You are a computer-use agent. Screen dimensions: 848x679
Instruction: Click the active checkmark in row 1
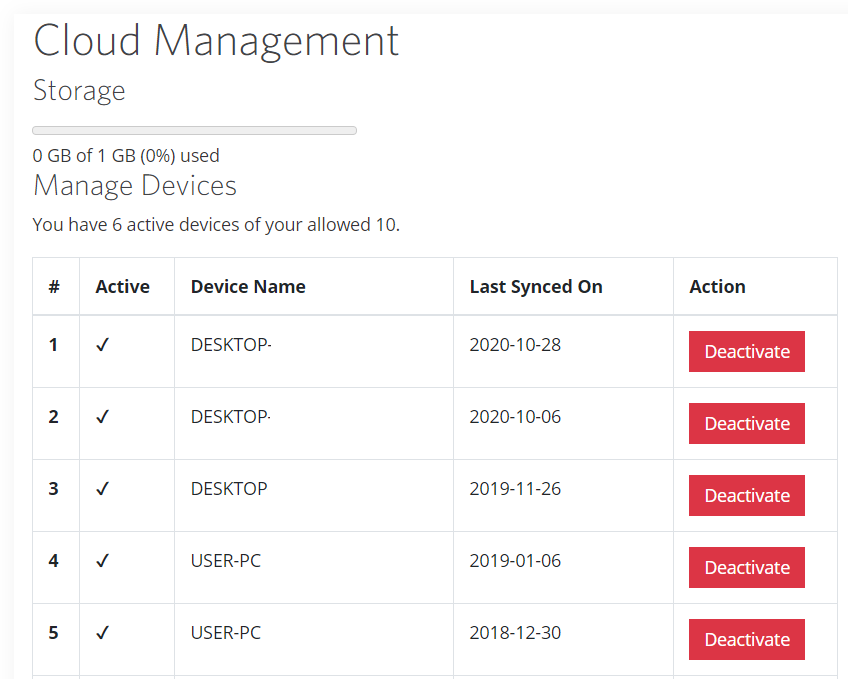click(x=102, y=345)
